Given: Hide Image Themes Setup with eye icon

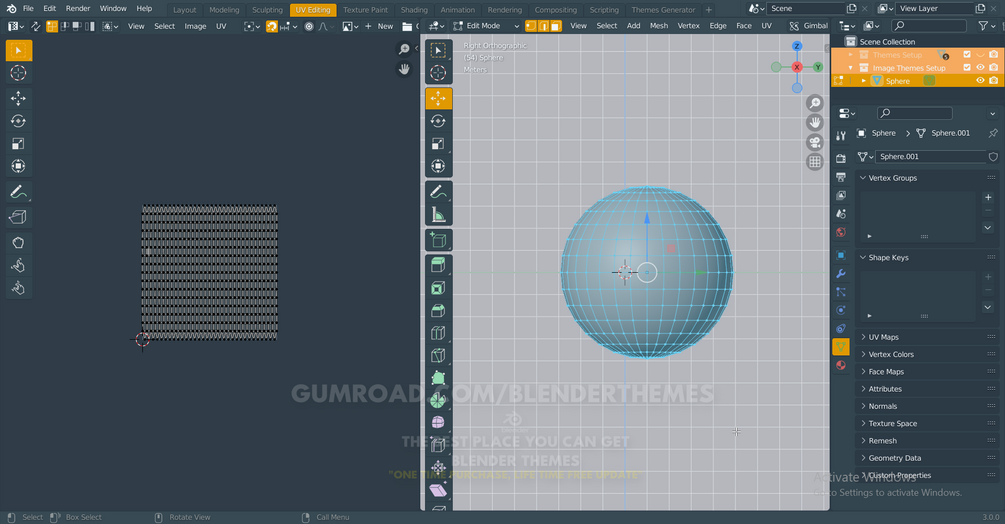Looking at the screenshot, I should point(980,67).
